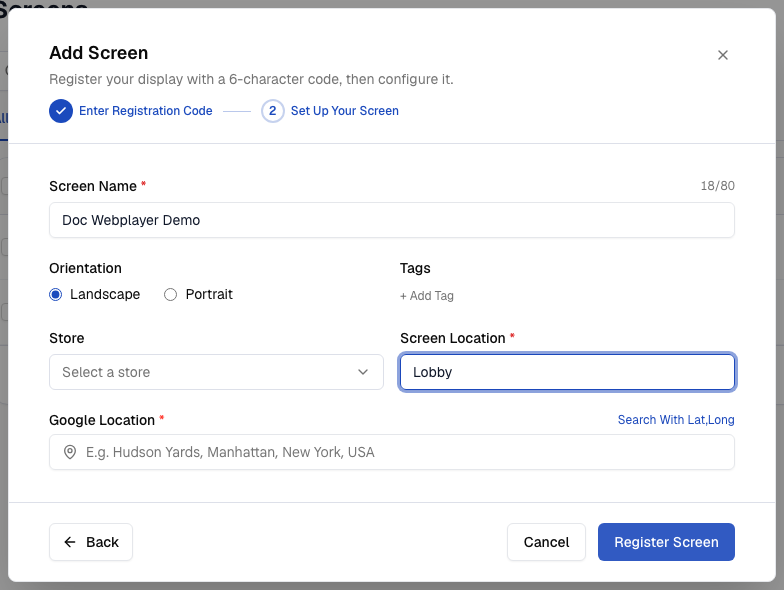Click the Cancel button
This screenshot has height=590, width=784.
[x=546, y=542]
